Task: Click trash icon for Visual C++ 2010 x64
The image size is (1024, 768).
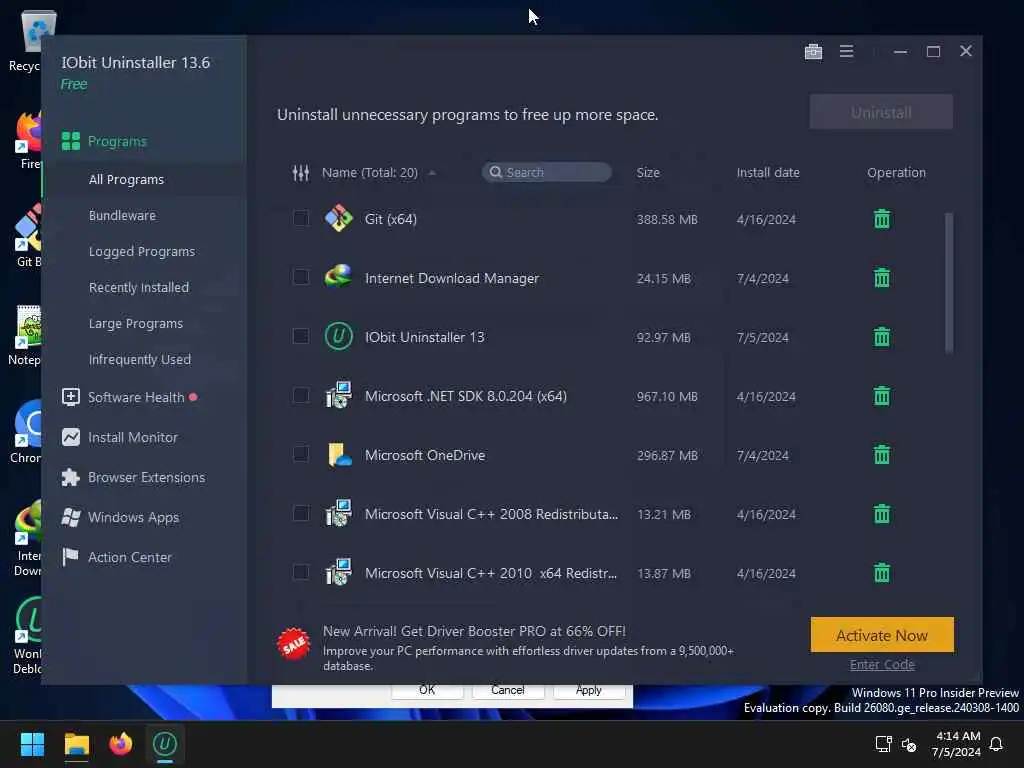Action: [x=882, y=573]
